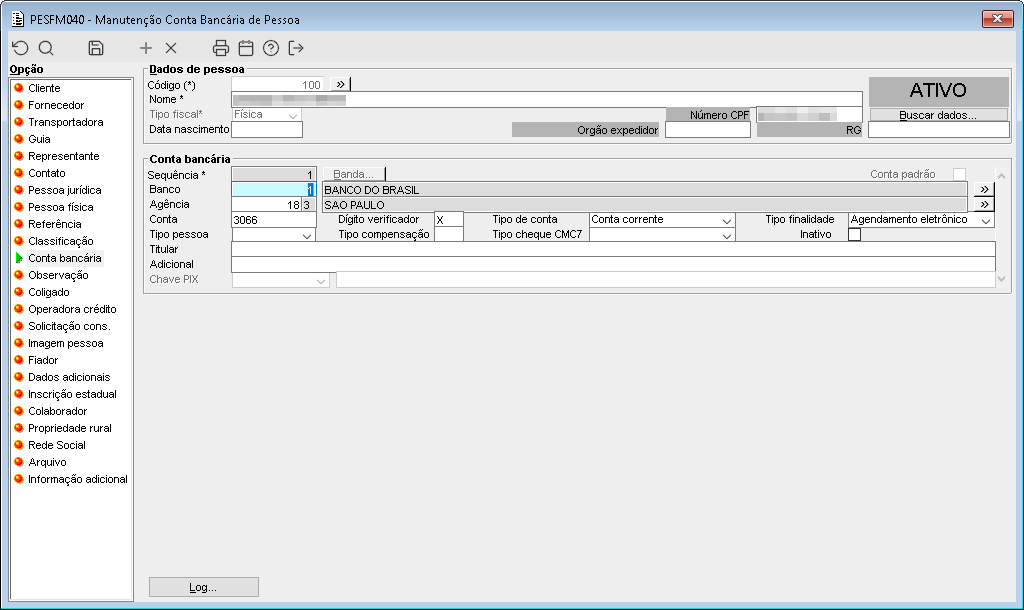Screen dimensions: 1024x610
Task: Select the Arquivo option
Action: pyautogui.click(x=47, y=462)
